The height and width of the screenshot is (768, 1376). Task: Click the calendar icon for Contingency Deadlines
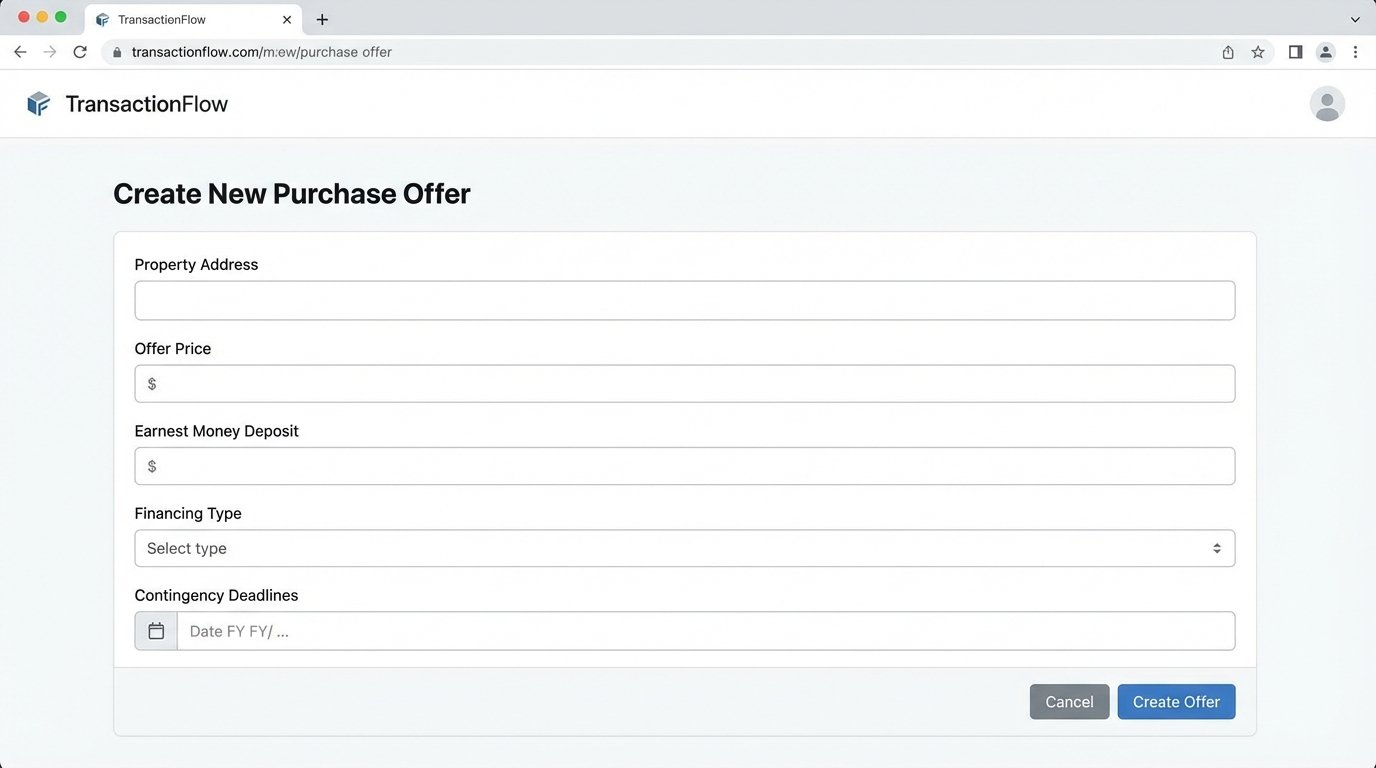coord(156,631)
